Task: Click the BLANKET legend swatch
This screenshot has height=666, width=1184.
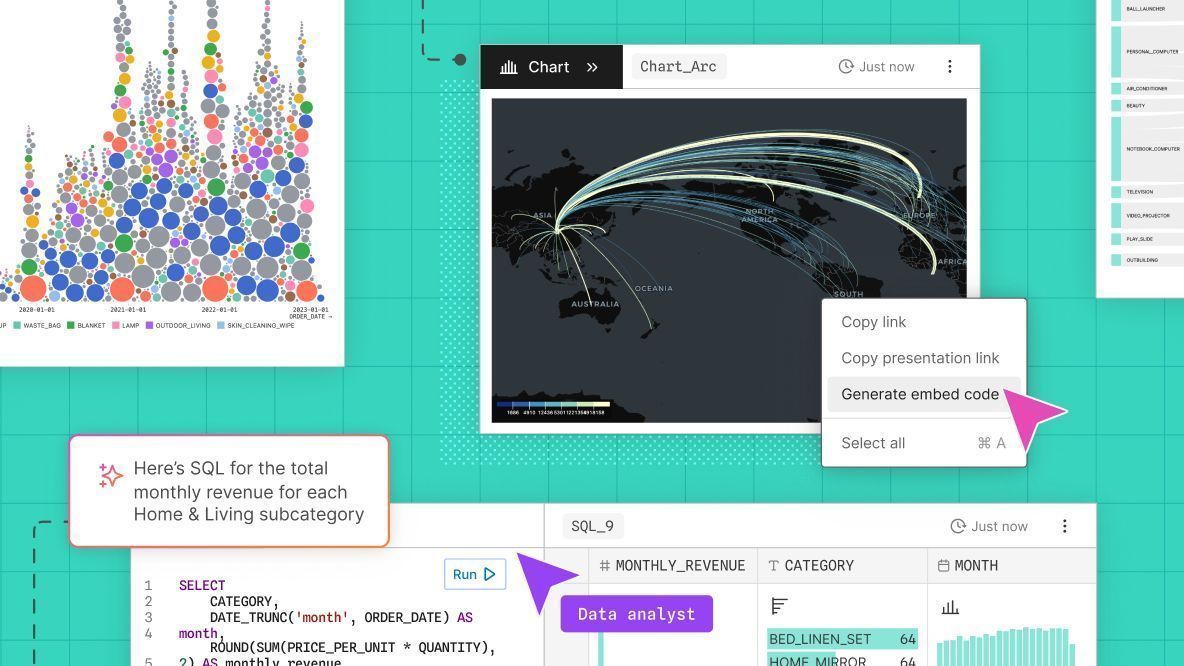Action: pyautogui.click(x=71, y=325)
